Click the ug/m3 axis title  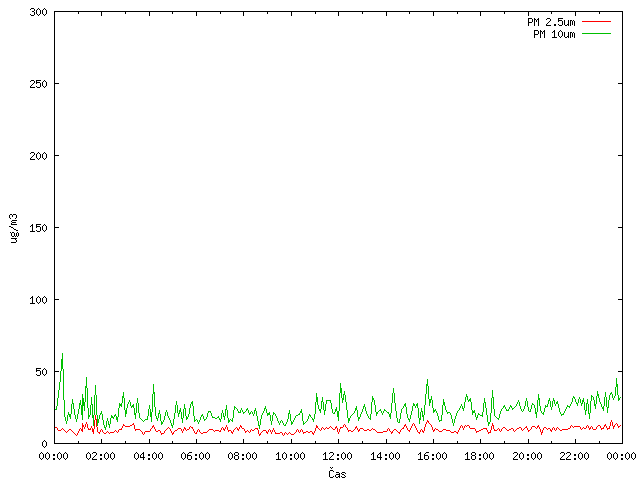(x=14, y=228)
